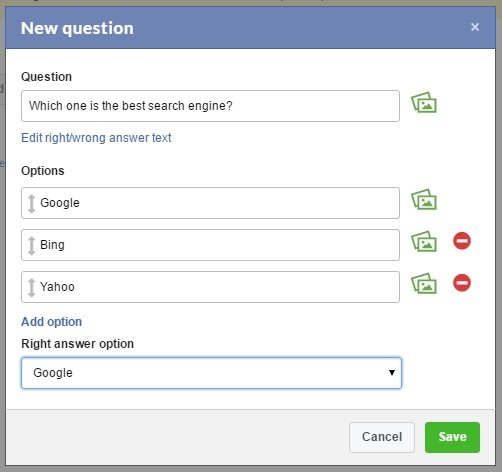
Task: Open Edit right/wrong answer text link
Action: coord(96,138)
